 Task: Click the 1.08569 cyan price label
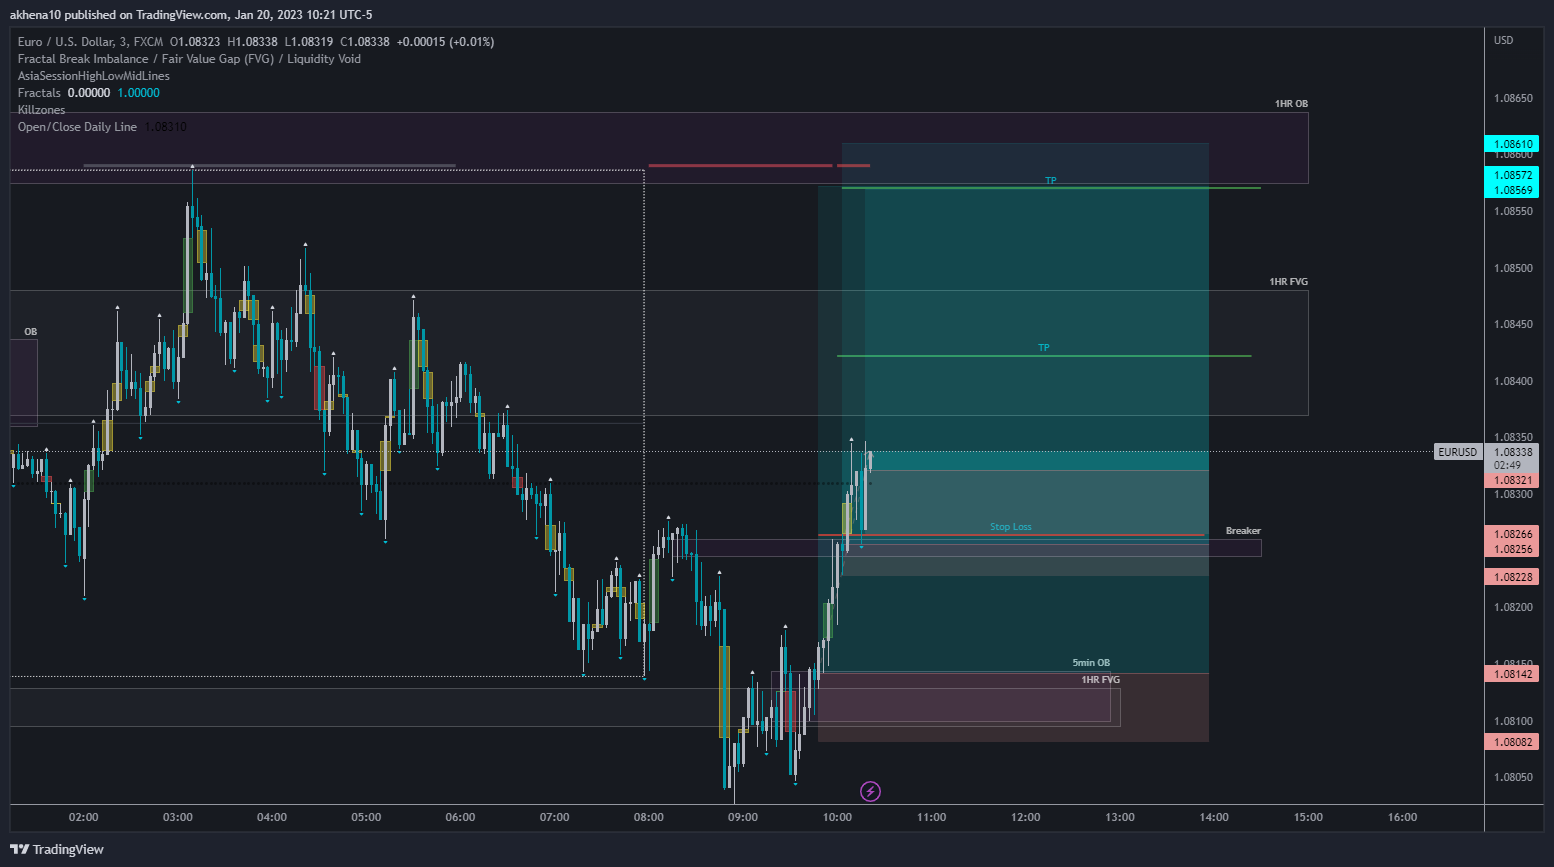[x=1512, y=190]
